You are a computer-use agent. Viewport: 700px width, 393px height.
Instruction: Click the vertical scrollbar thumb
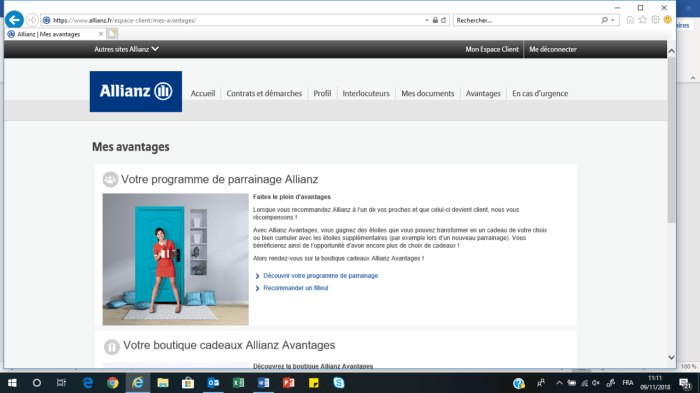pos(671,140)
